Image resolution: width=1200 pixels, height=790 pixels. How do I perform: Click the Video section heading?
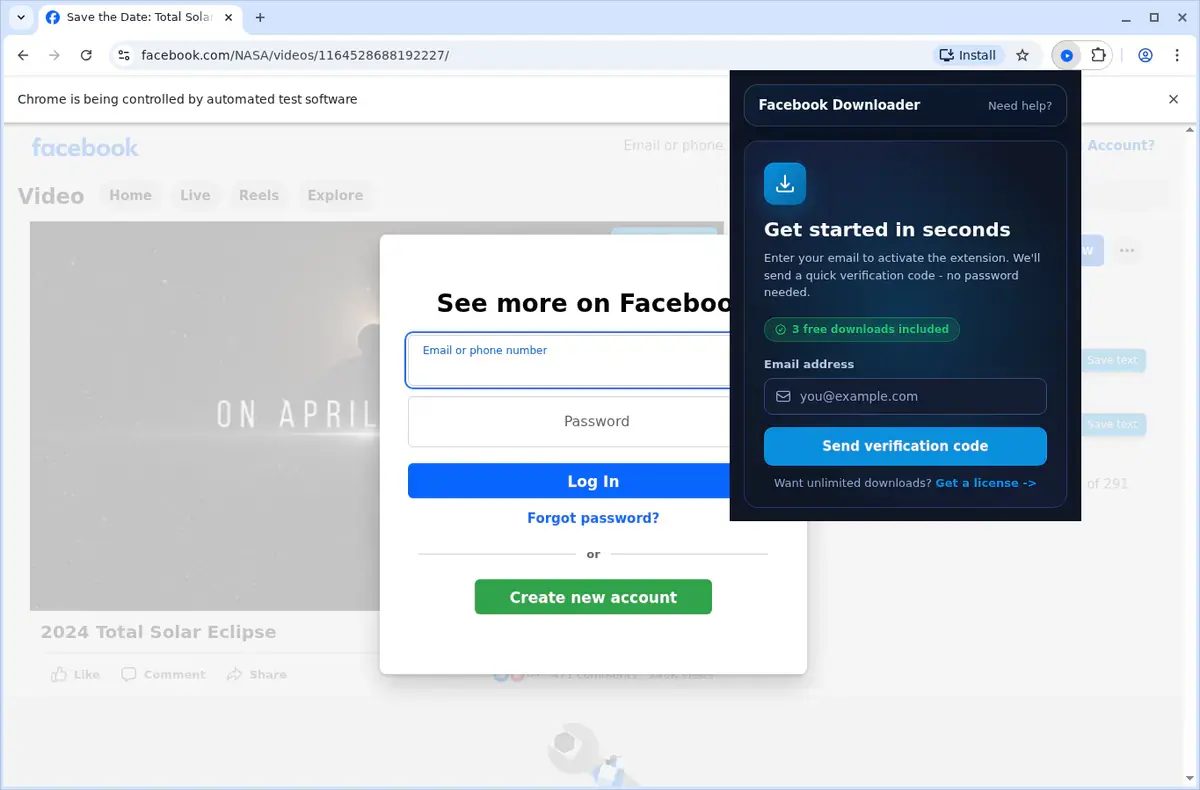(x=51, y=196)
